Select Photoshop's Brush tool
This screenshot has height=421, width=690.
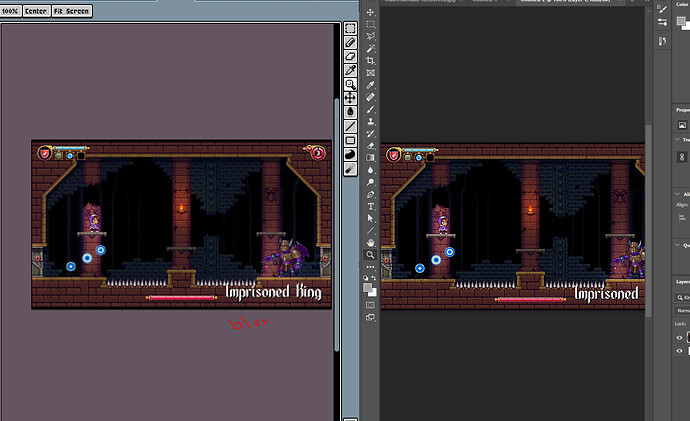pos(371,110)
